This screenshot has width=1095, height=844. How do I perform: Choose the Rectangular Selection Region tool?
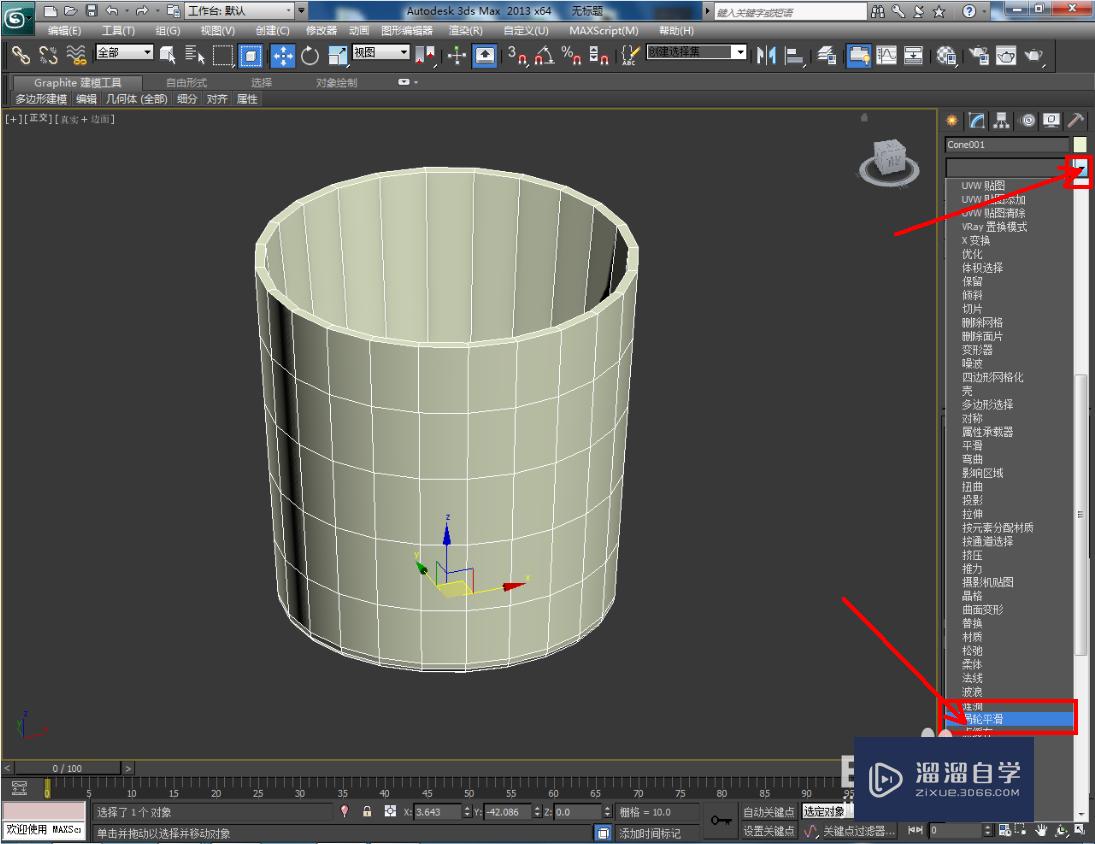(x=223, y=55)
